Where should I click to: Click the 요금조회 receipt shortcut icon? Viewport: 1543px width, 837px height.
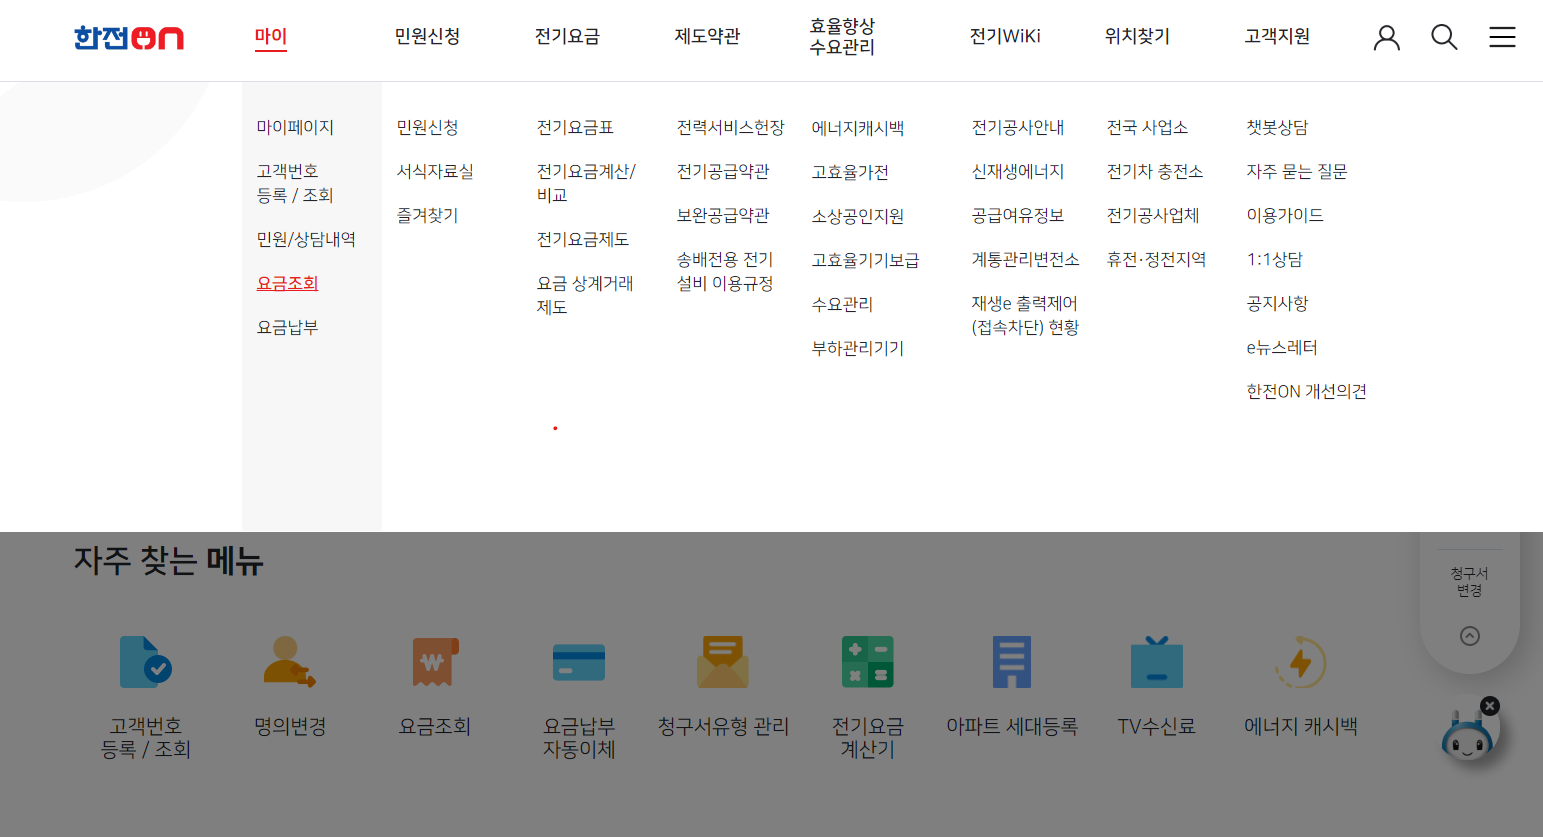tap(434, 662)
